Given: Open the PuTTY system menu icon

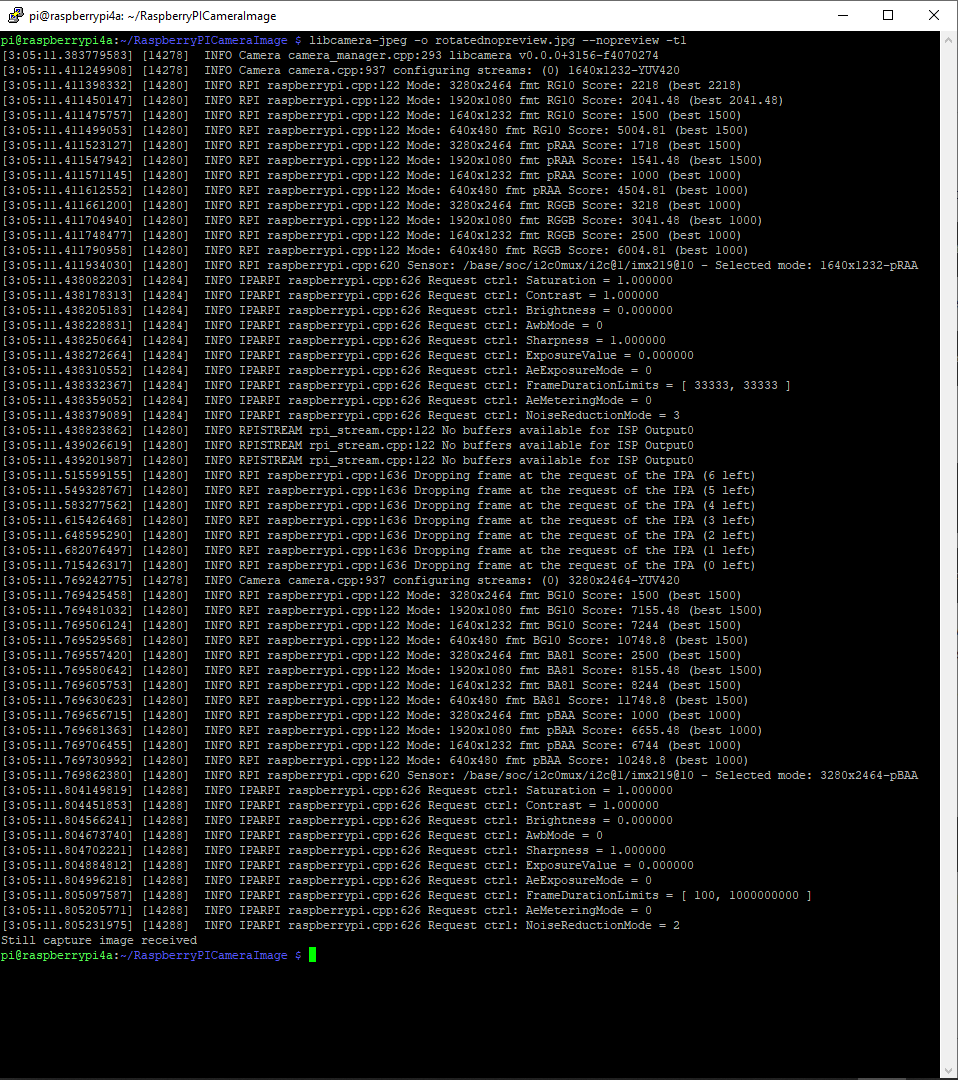Looking at the screenshot, I should pos(14,16).
